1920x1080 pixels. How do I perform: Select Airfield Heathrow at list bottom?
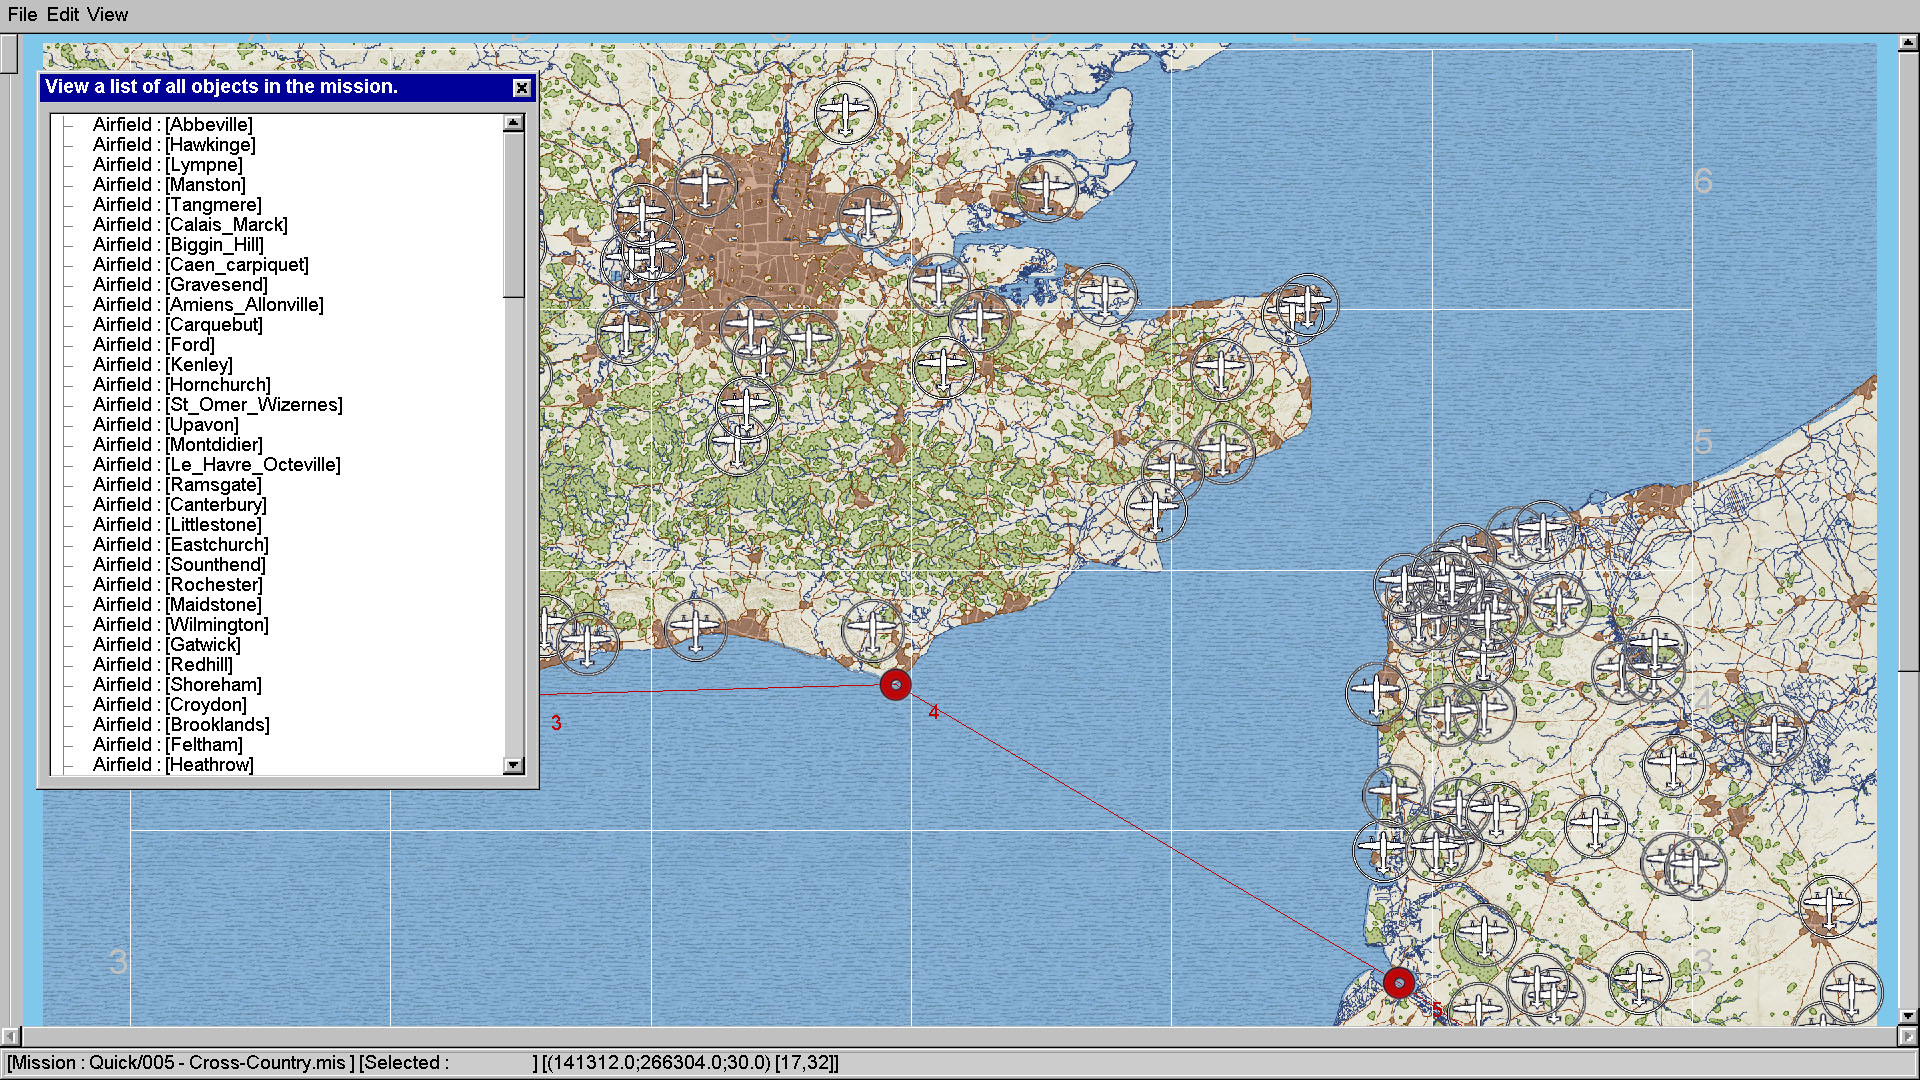173,765
